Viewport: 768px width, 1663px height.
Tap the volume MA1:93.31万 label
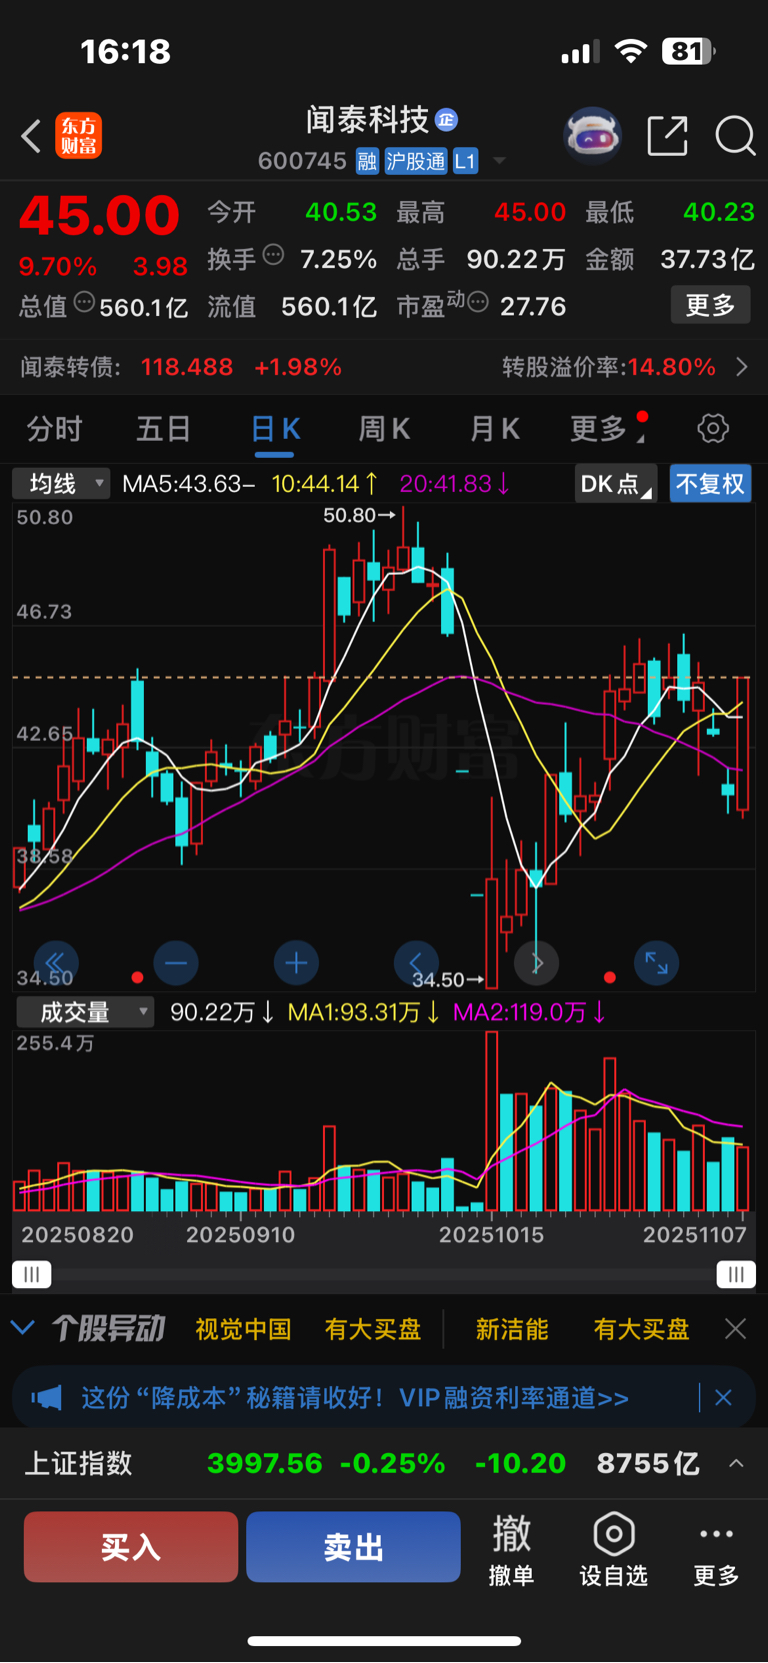[363, 1012]
